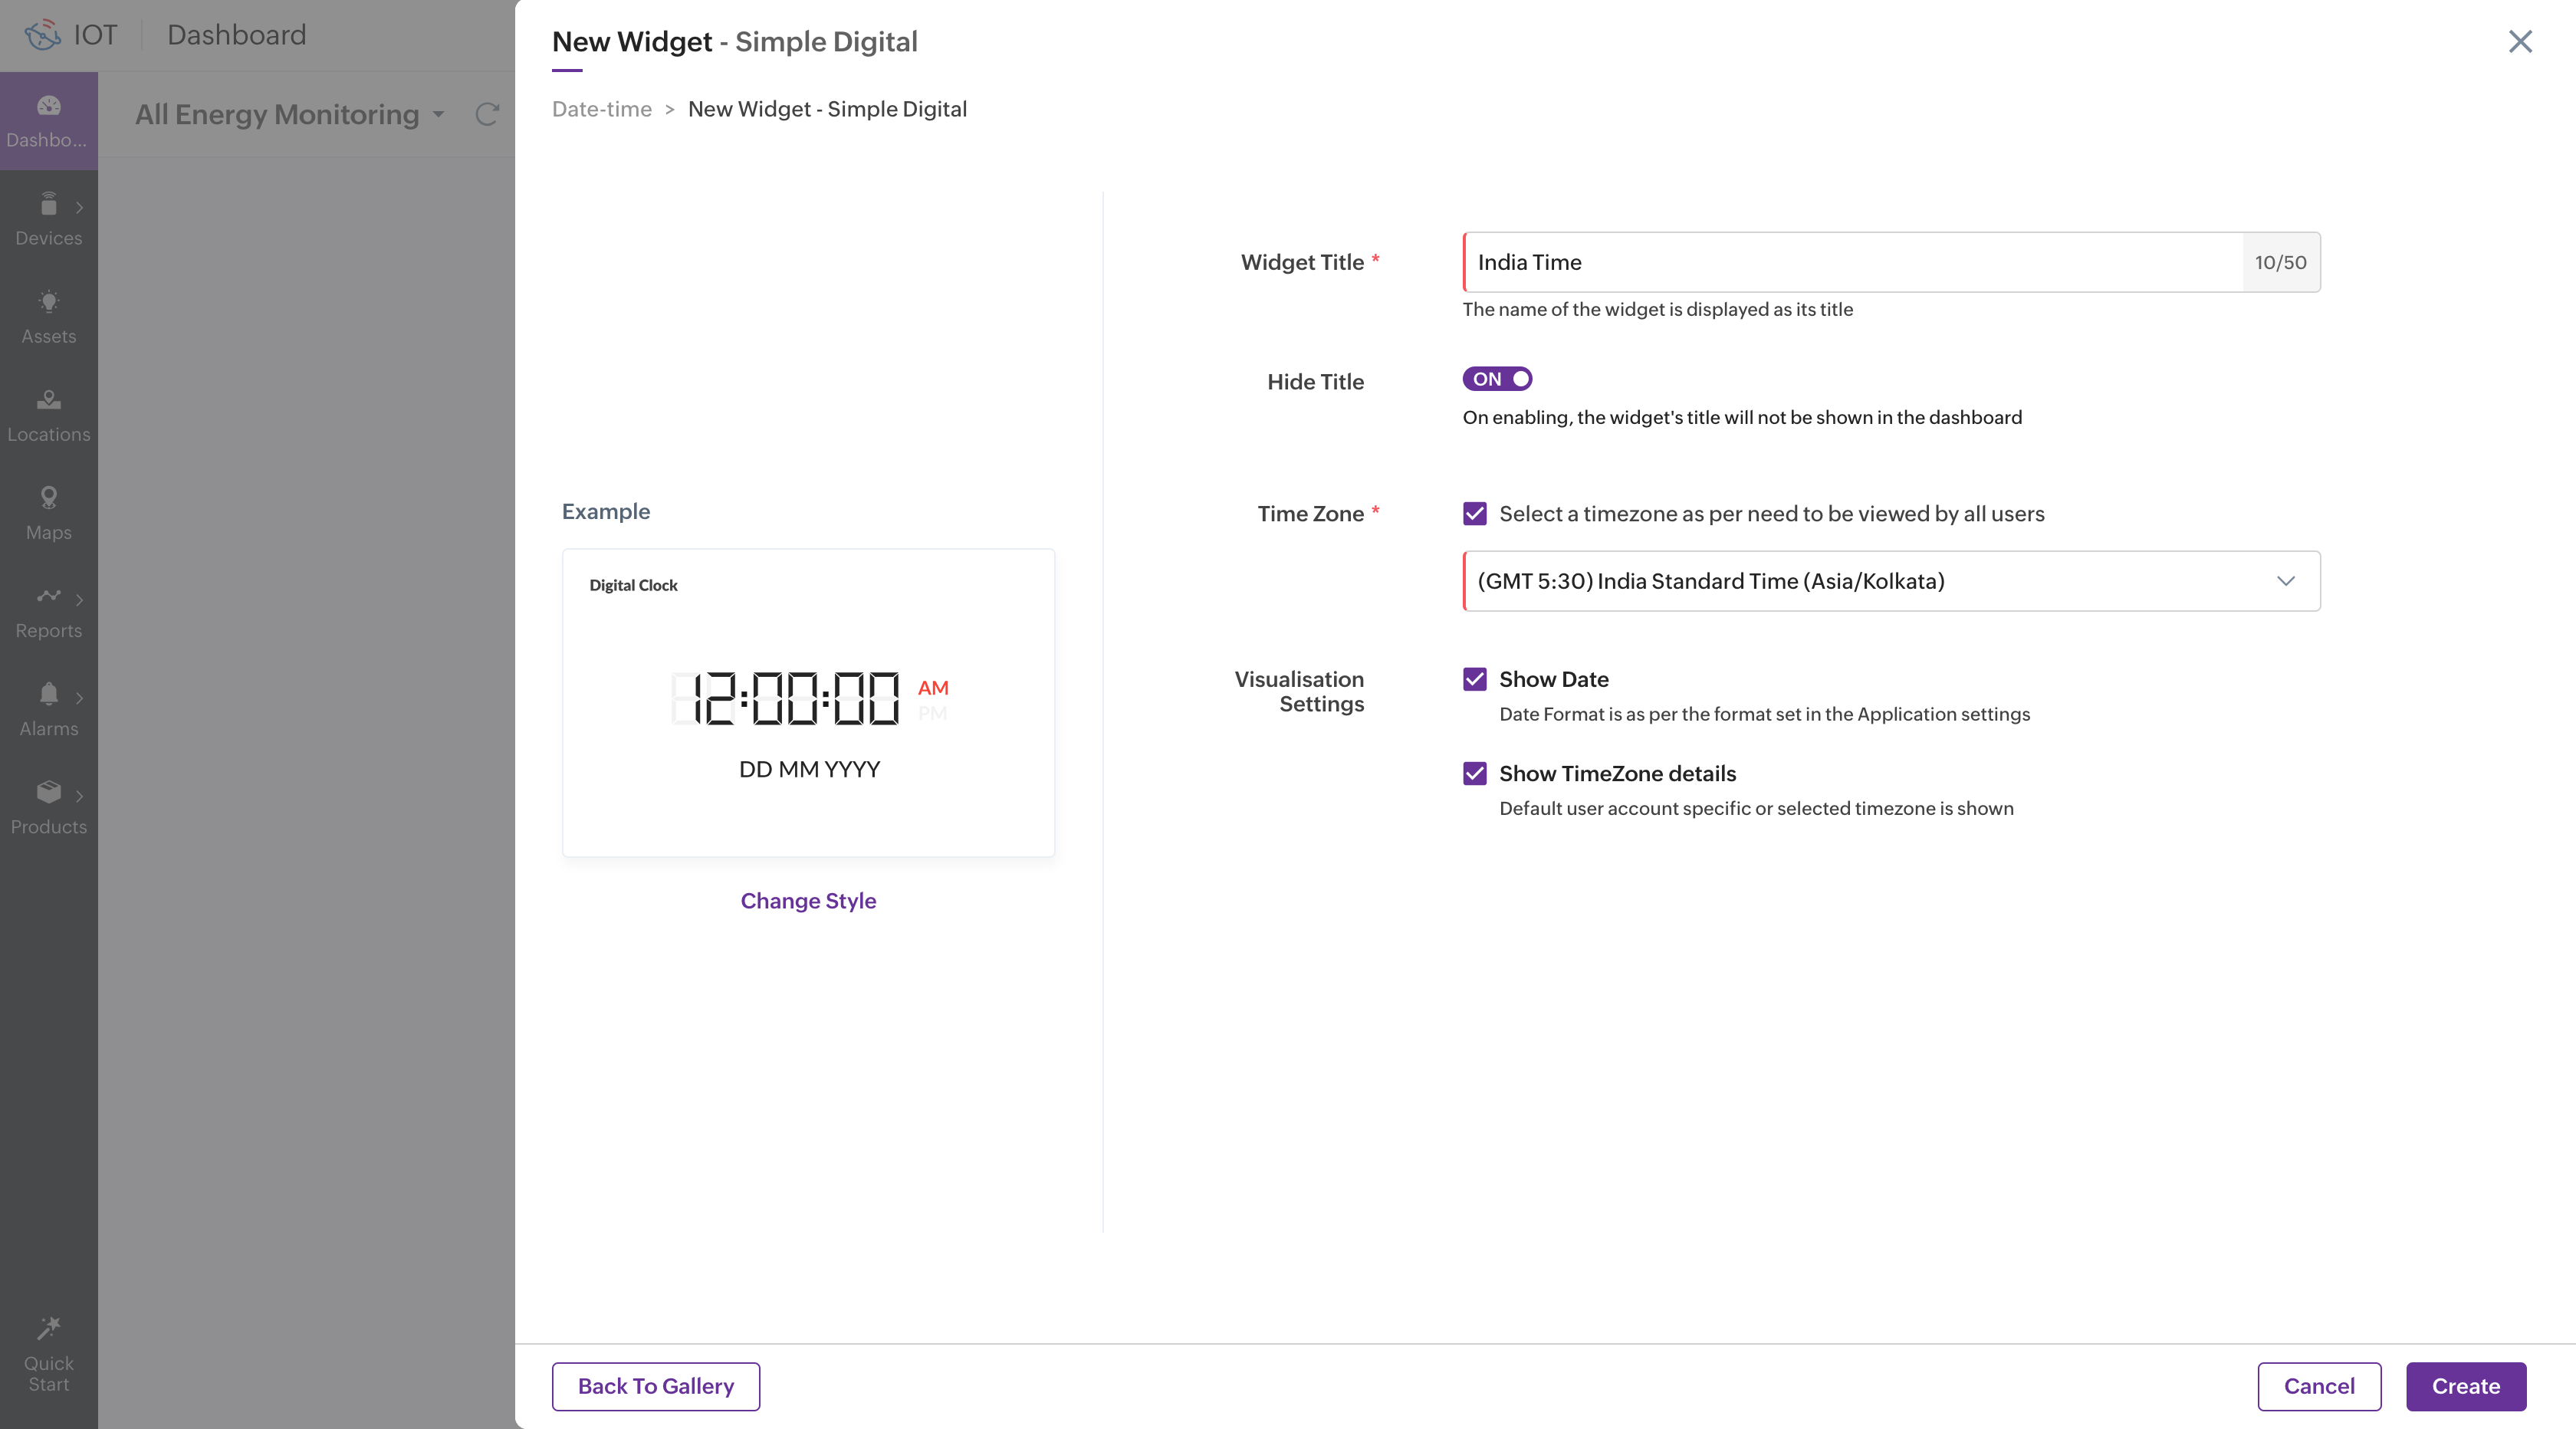Launch Quick Start wand icon
Screen dimensions: 2576x1429
48,1329
